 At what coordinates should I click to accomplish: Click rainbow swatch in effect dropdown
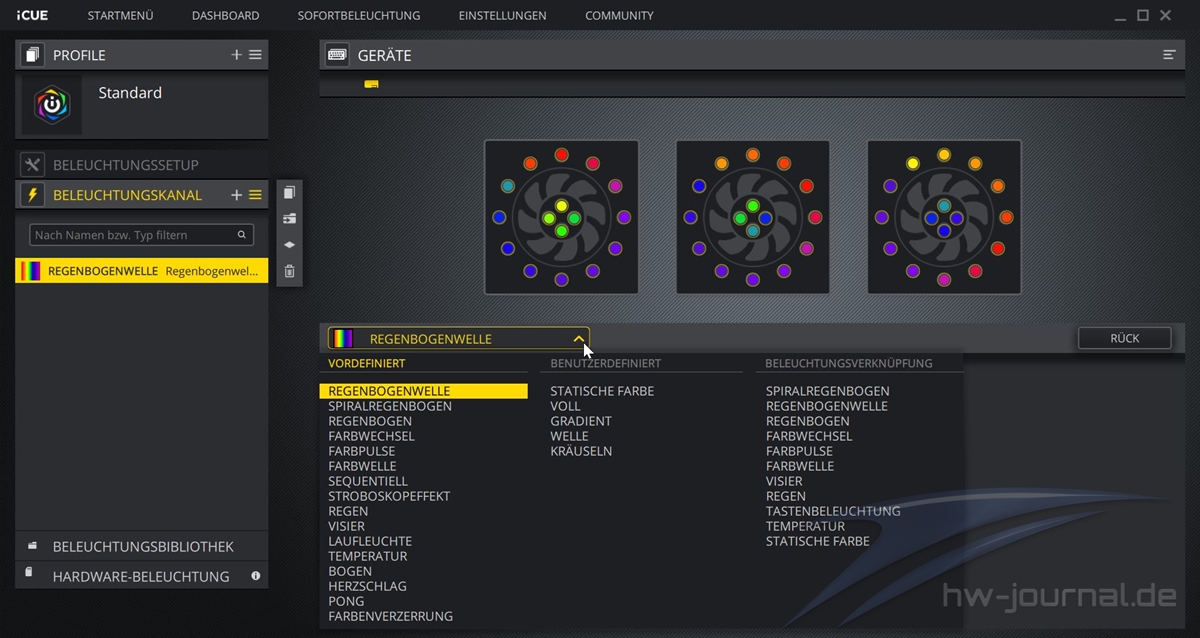click(343, 338)
